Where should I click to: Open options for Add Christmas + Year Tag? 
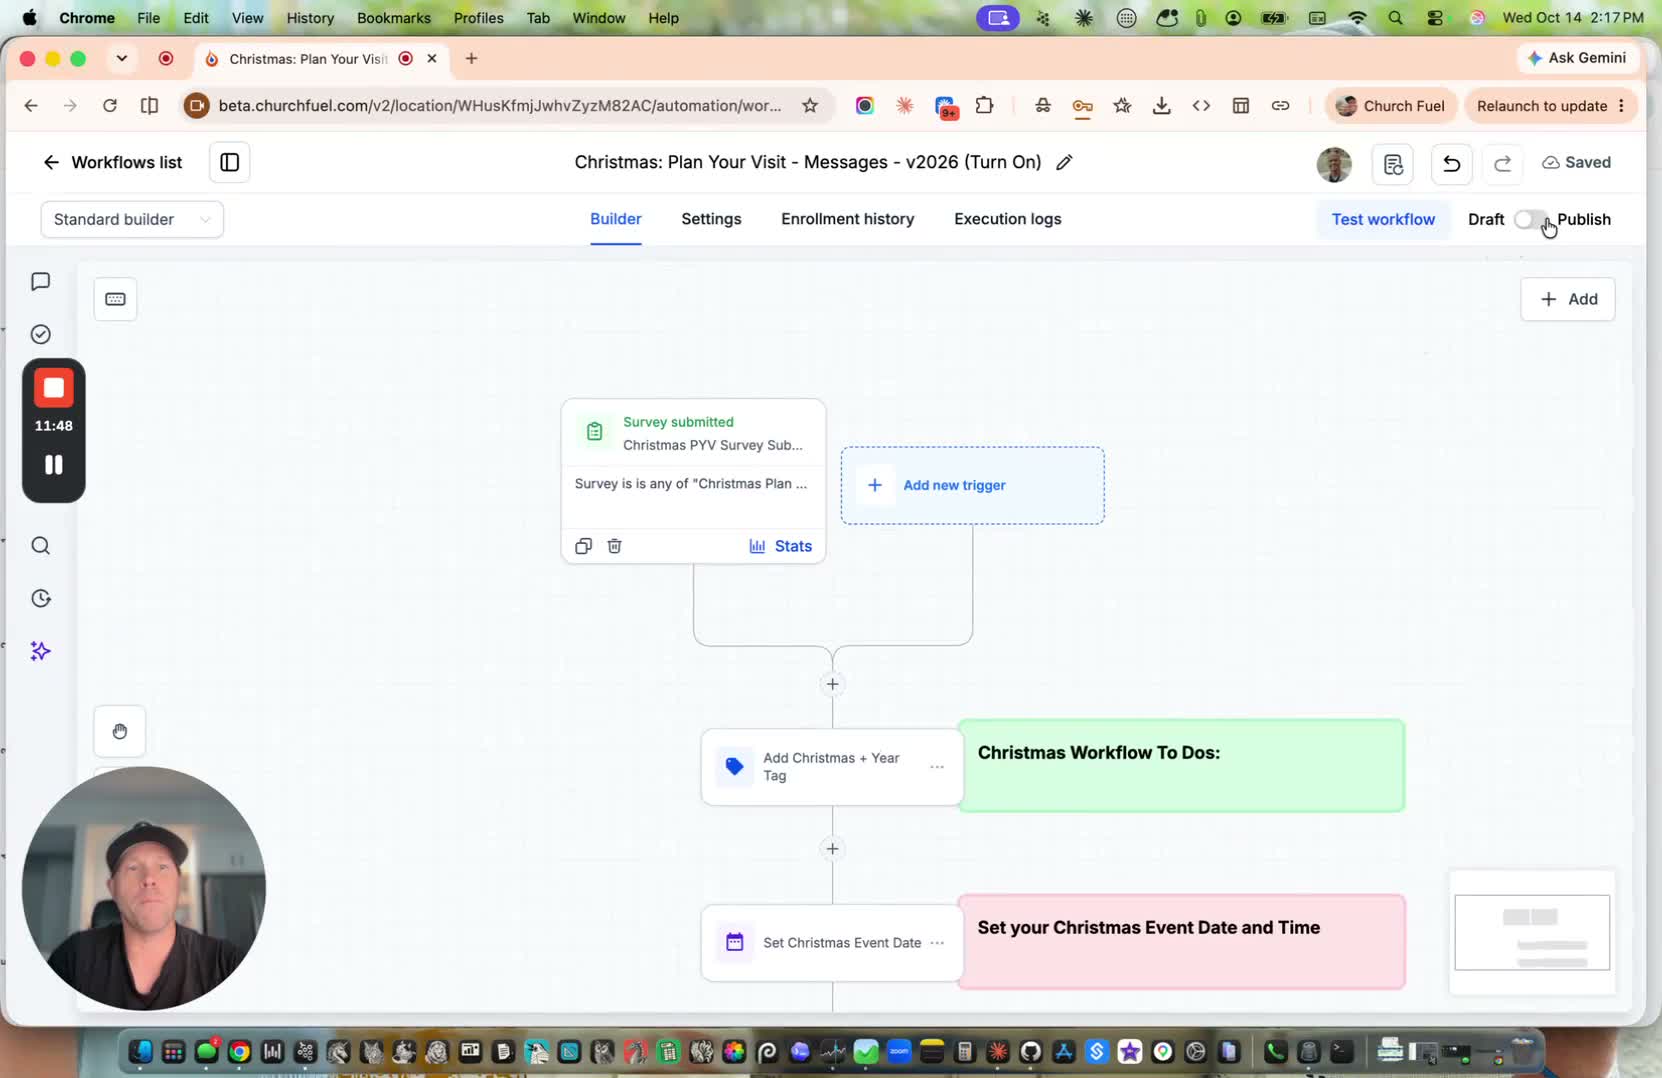[x=937, y=767]
